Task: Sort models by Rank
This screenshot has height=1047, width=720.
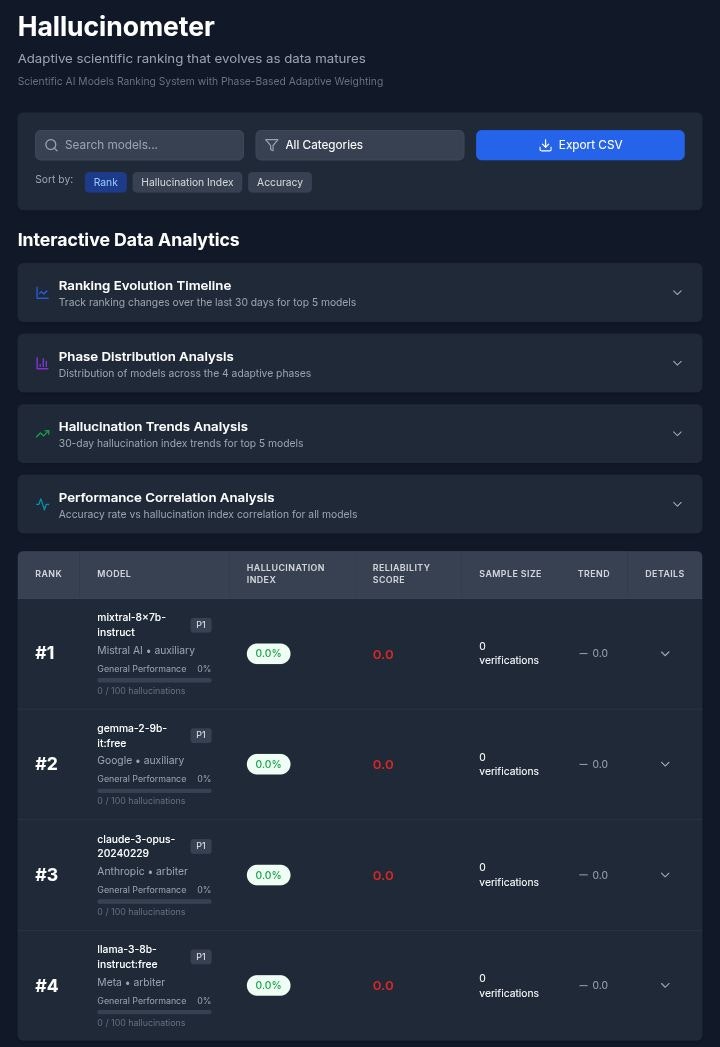Action: pyautogui.click(x=106, y=182)
